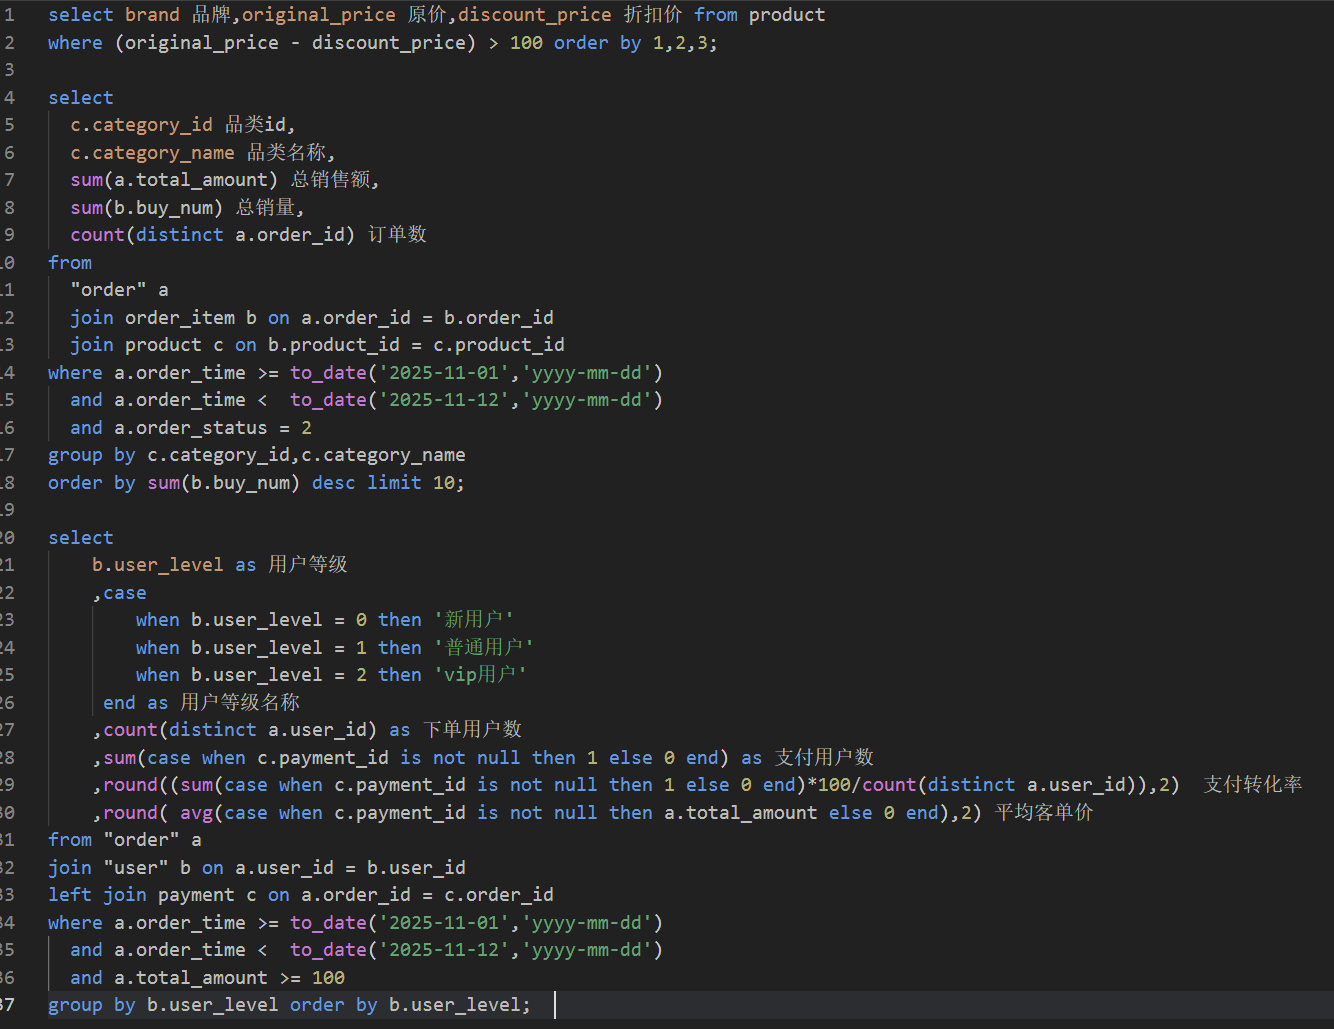Image resolution: width=1334 pixels, height=1029 pixels.
Task: Click the 用户等级 alias after b.user_level
Action: click(x=308, y=565)
